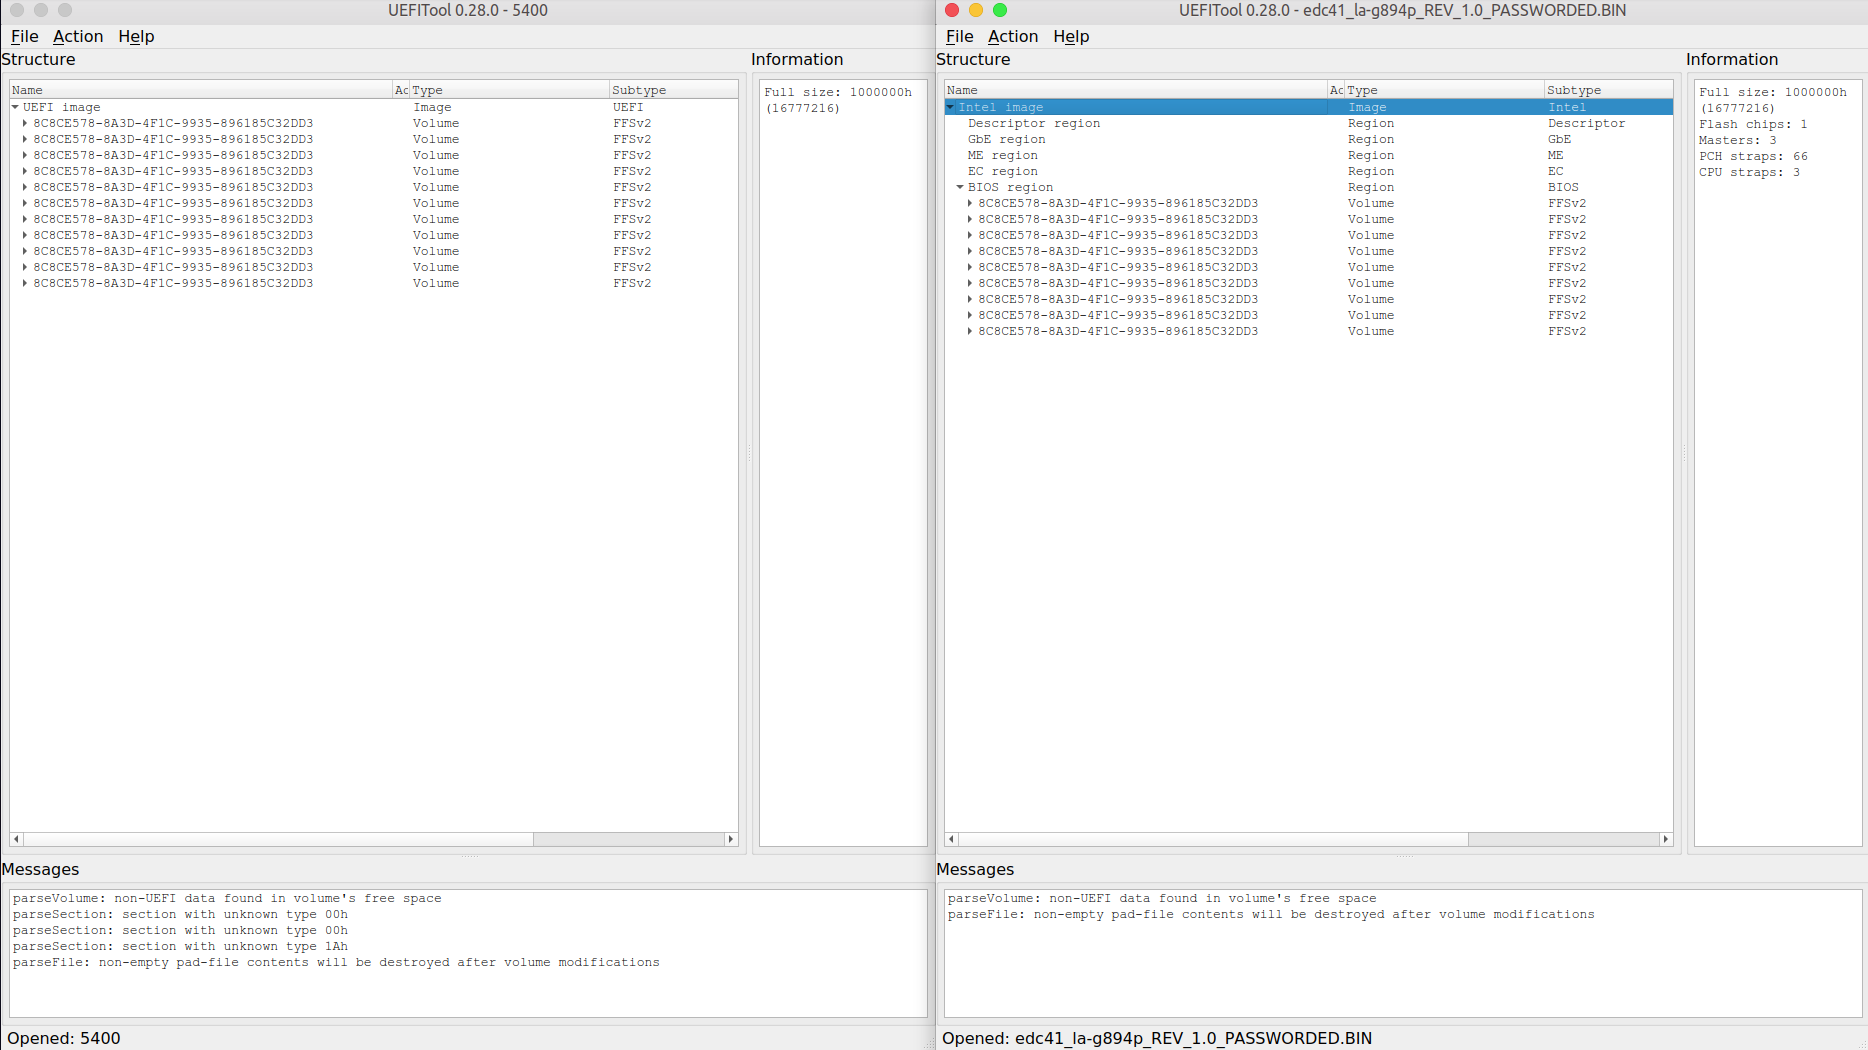Click 'Flash chips: 1' in Information panel

[1753, 124]
